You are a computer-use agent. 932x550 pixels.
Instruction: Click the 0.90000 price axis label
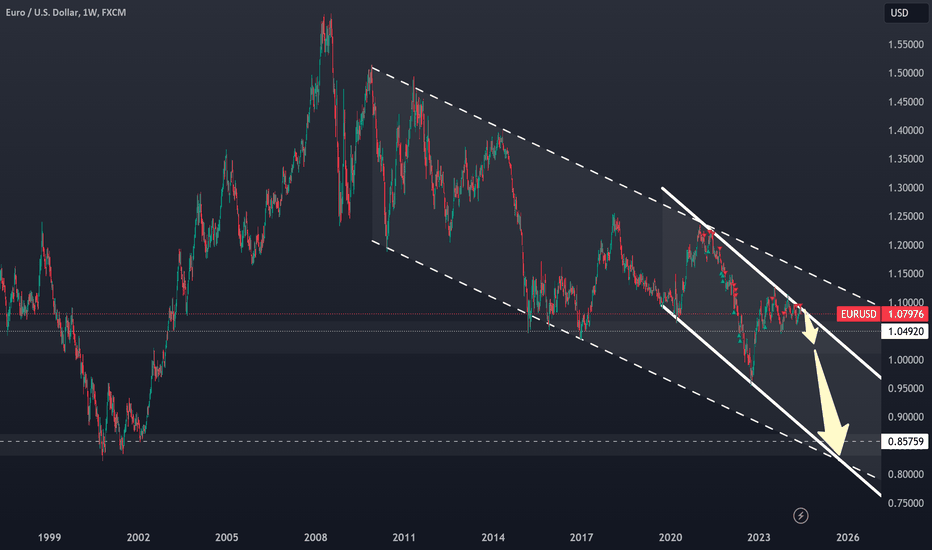pyautogui.click(x=906, y=417)
